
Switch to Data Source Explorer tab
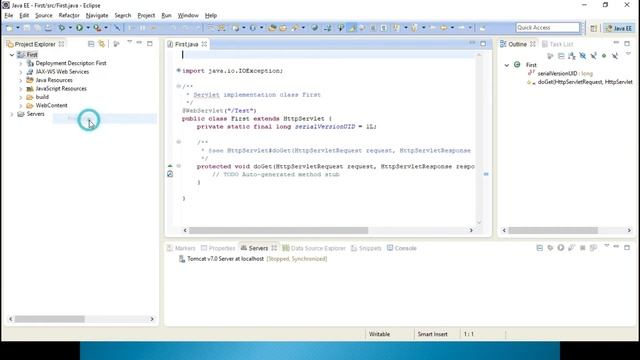(314, 248)
